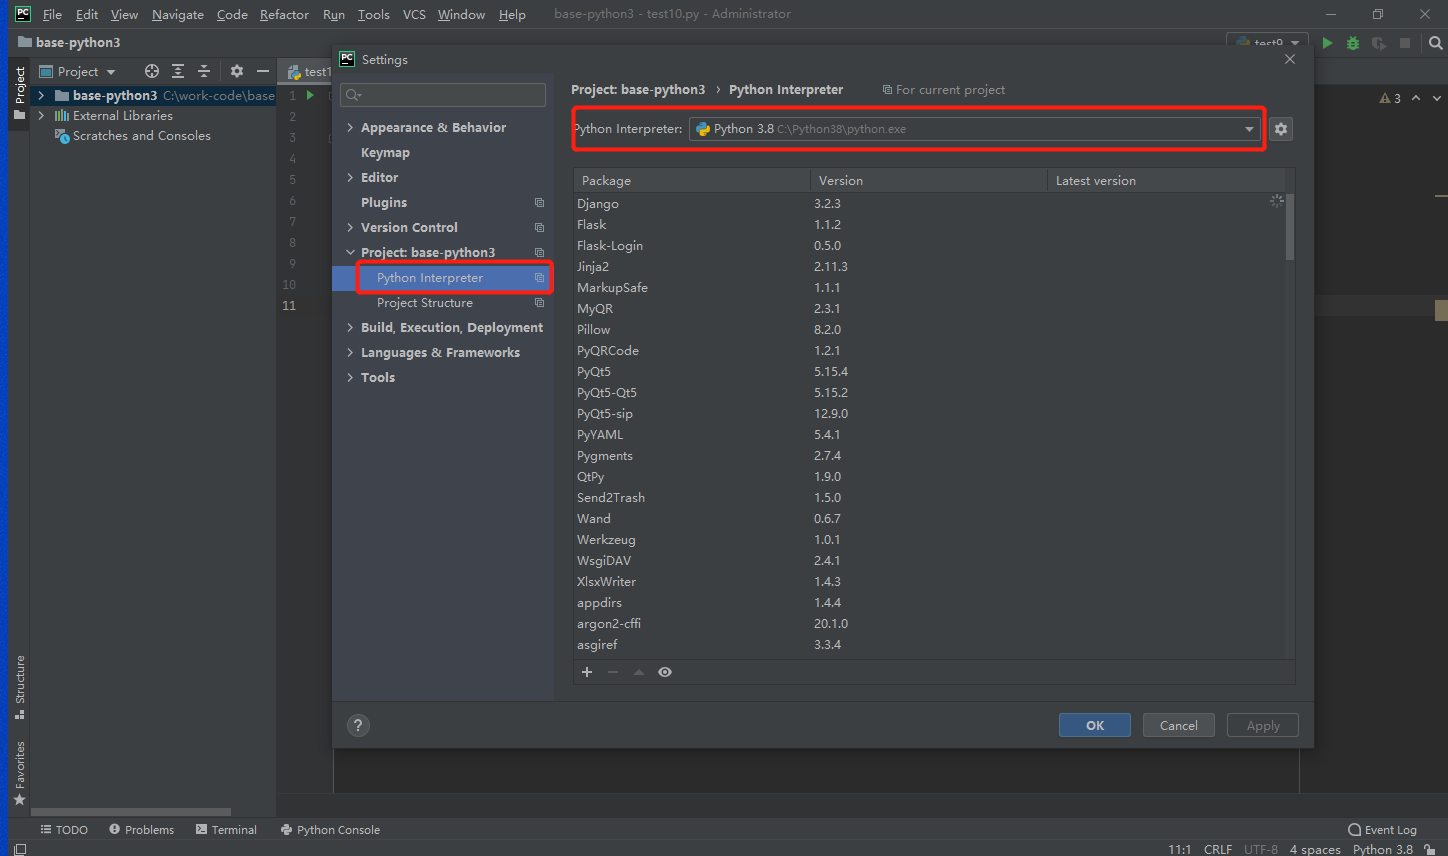Toggle show early releases eye icon
This screenshot has height=856, width=1448.
pyautogui.click(x=665, y=672)
